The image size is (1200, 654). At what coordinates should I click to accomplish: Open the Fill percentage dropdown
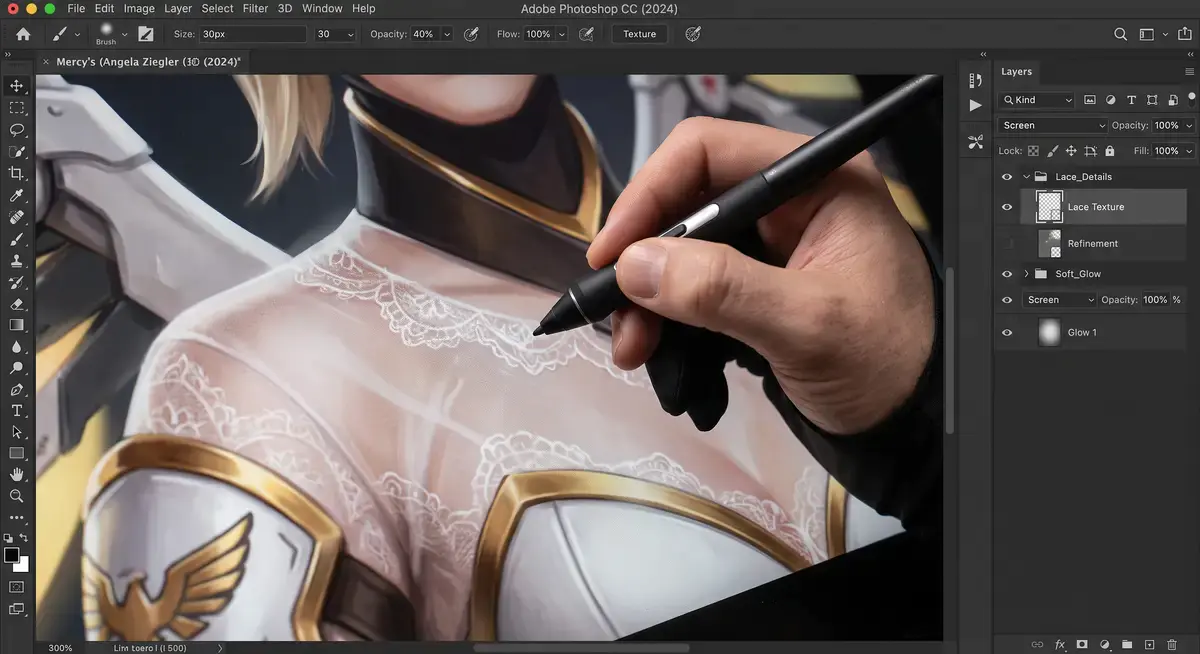1188,151
